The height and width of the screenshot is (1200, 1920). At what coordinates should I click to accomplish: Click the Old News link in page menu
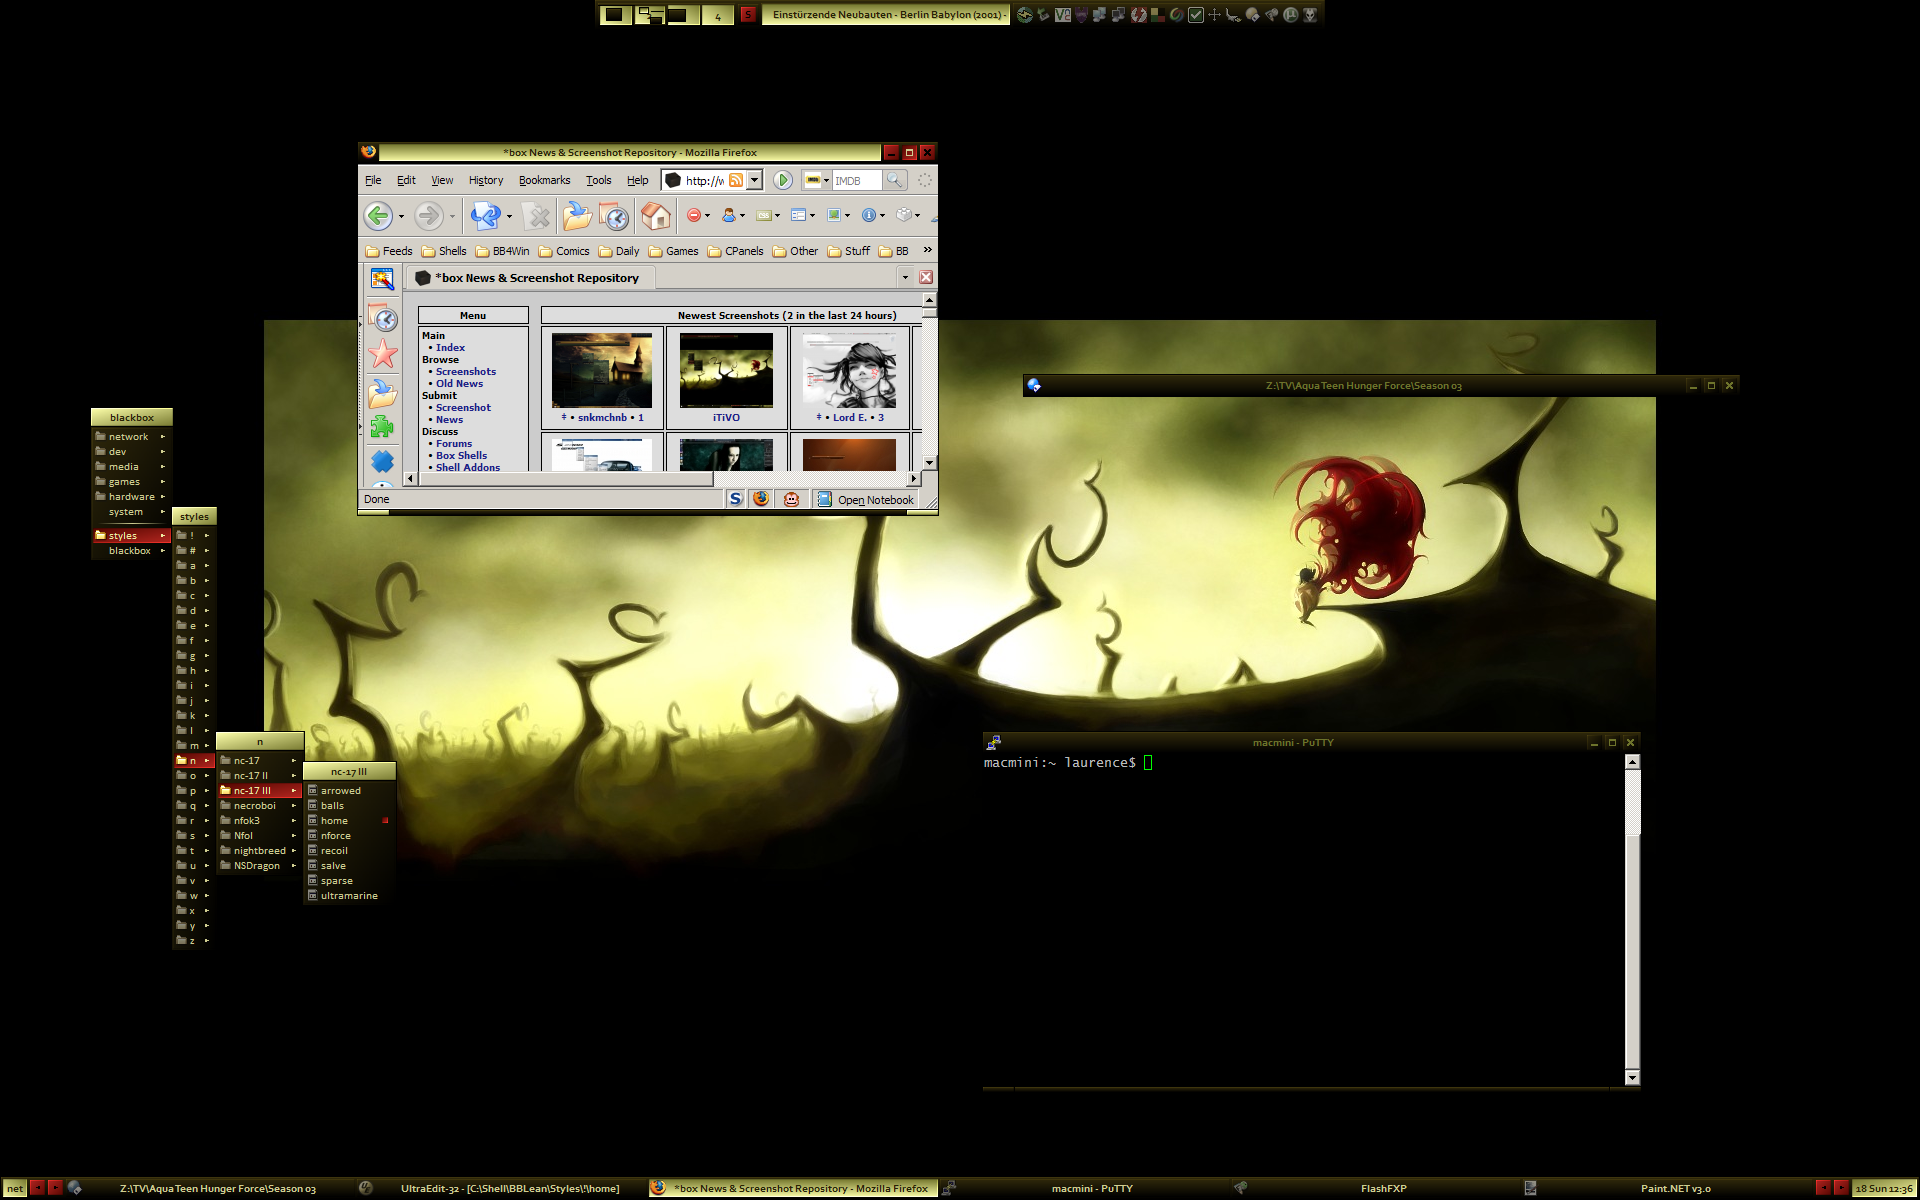(459, 383)
